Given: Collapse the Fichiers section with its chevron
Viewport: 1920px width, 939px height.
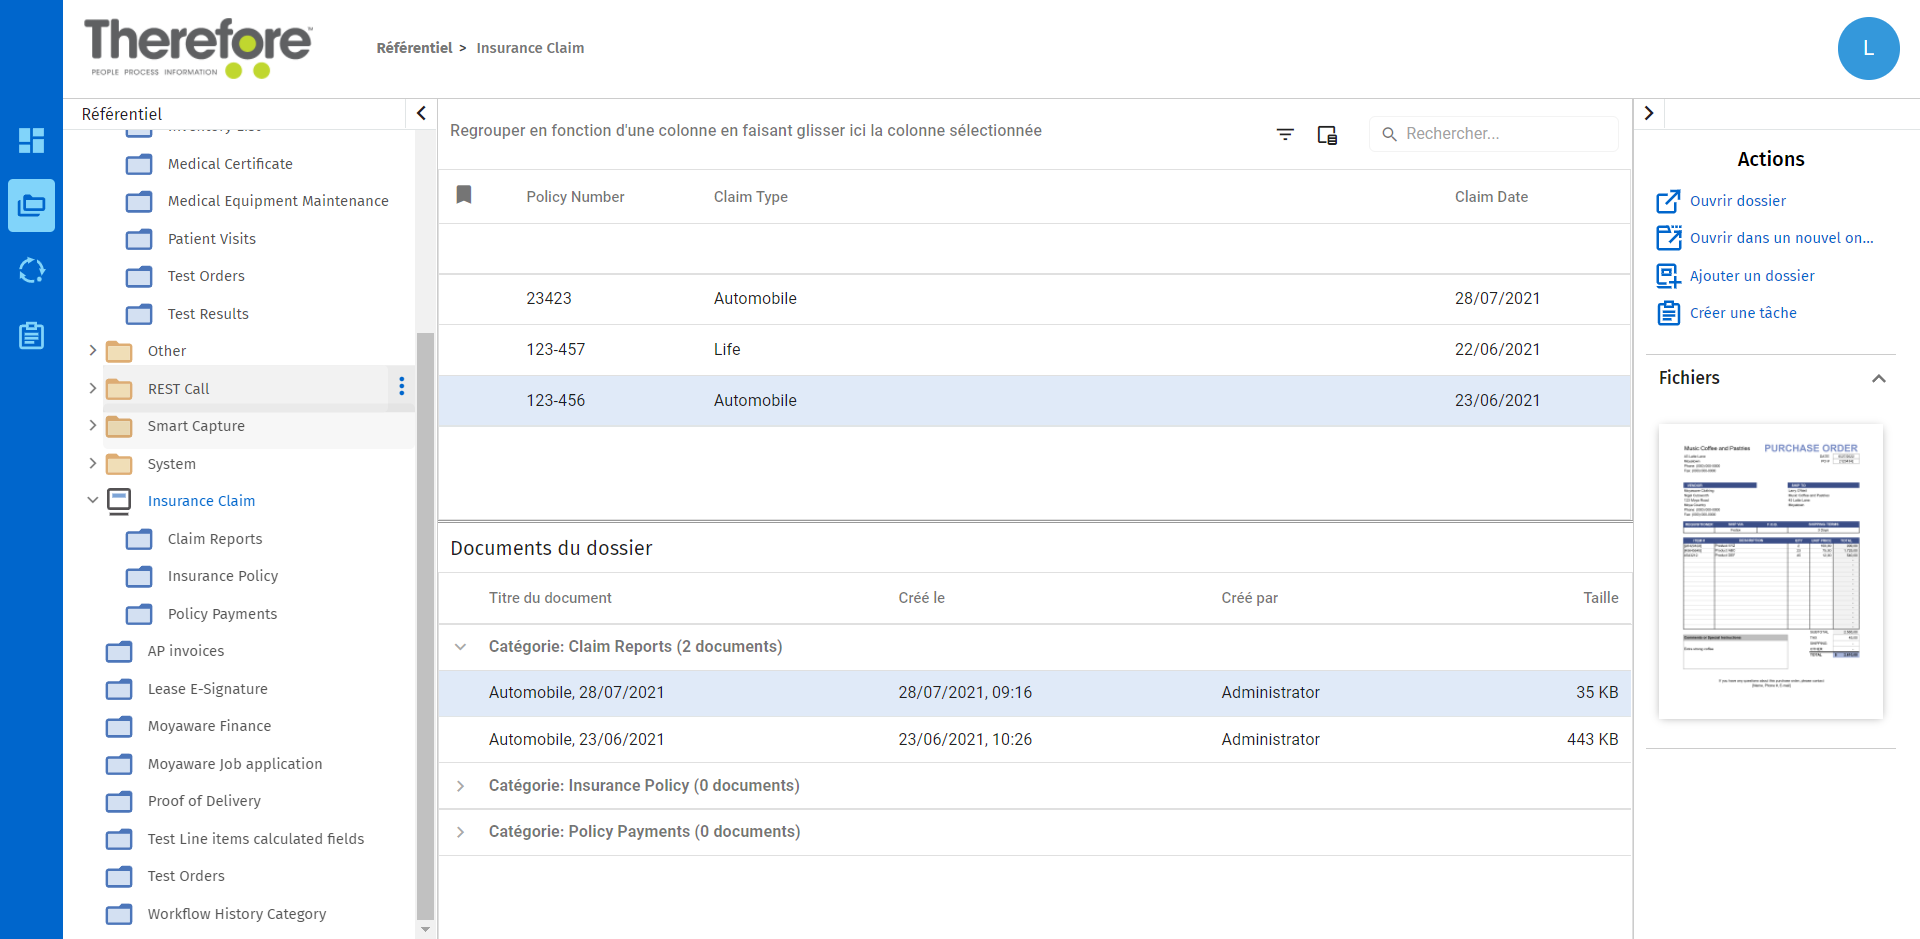Looking at the screenshot, I should pos(1879,378).
